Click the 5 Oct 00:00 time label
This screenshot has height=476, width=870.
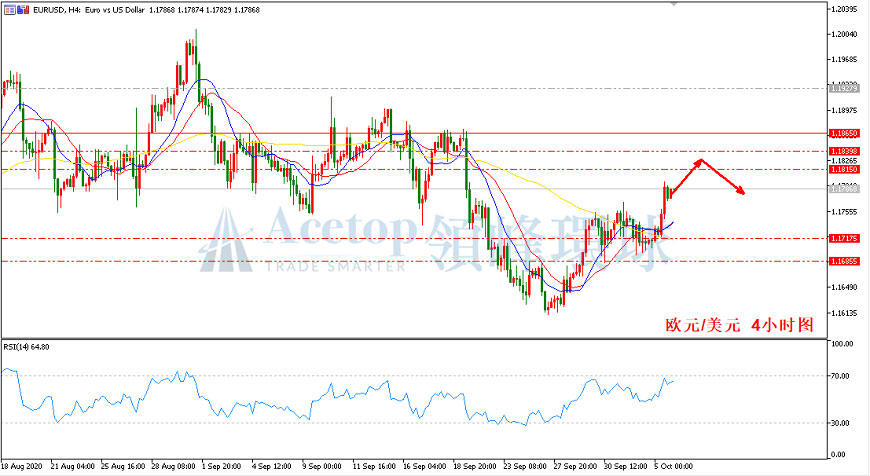point(674,467)
